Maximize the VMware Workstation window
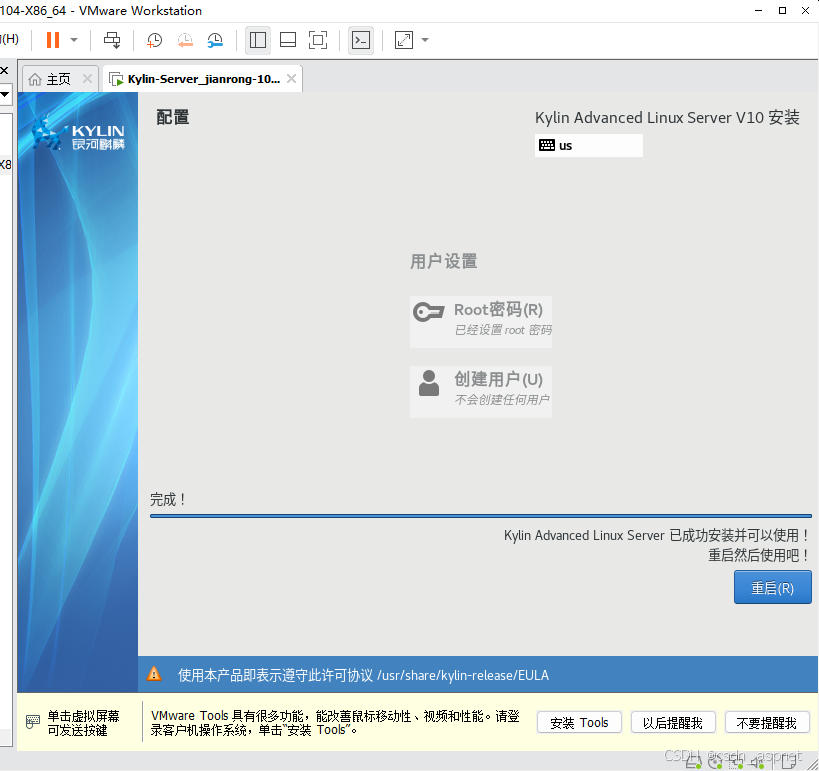This screenshot has width=819, height=771. click(782, 10)
